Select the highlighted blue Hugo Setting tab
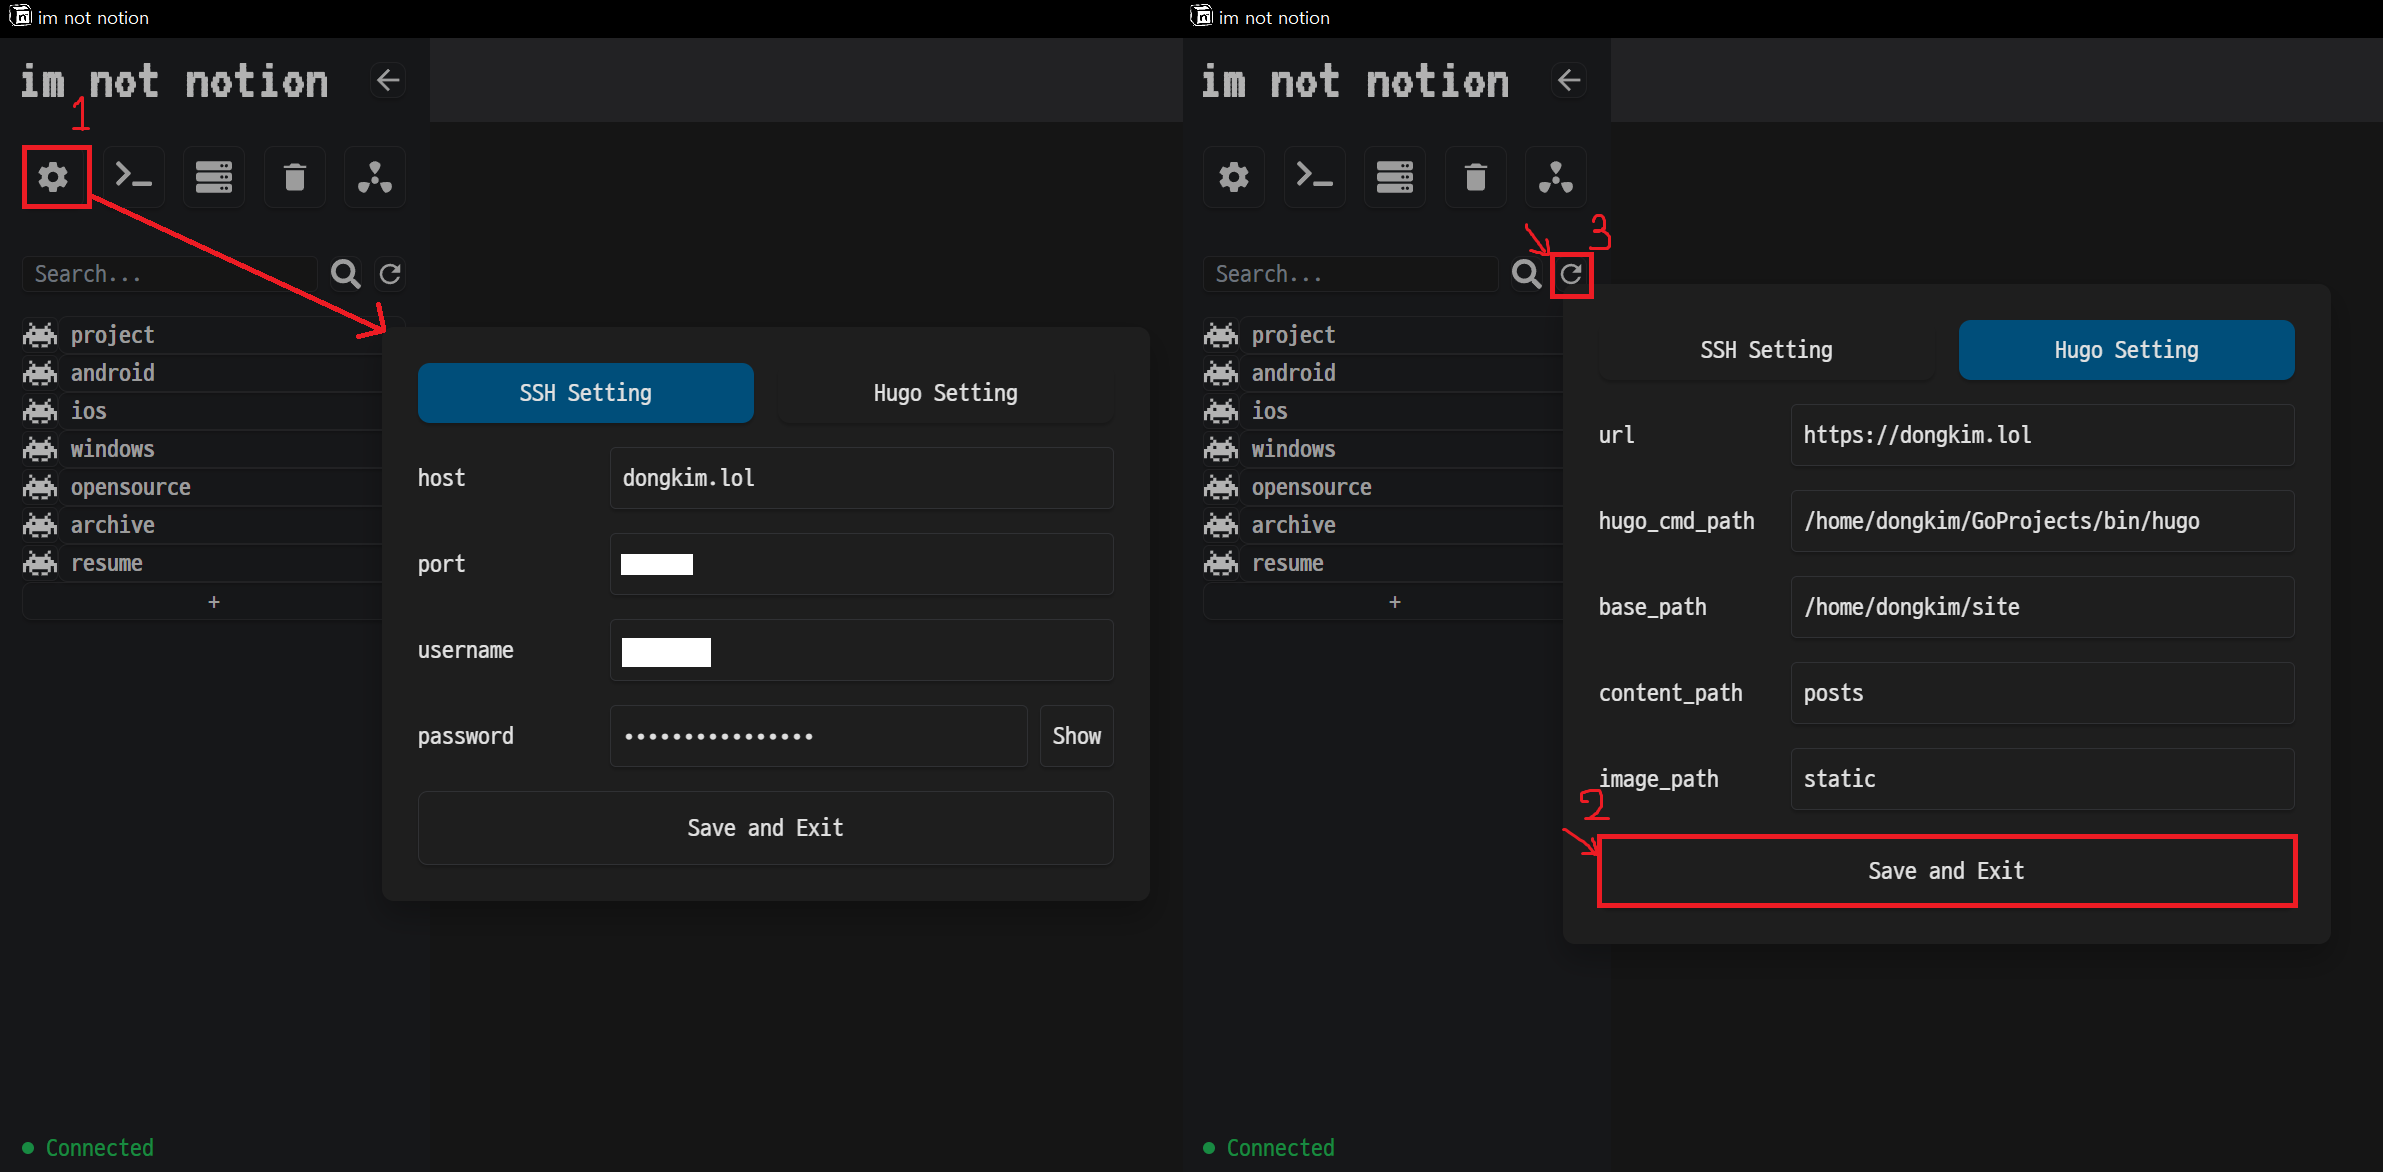 2126,350
